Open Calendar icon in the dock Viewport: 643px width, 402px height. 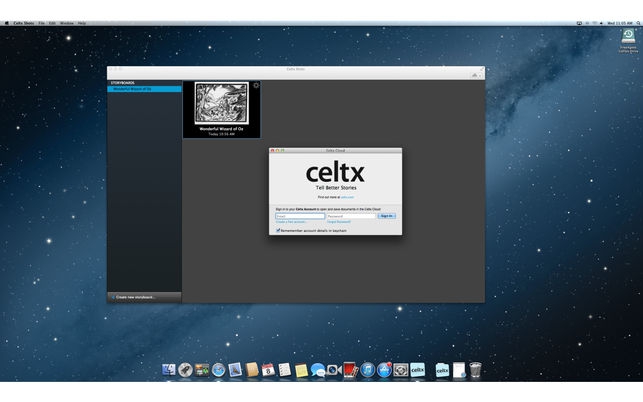coord(268,370)
